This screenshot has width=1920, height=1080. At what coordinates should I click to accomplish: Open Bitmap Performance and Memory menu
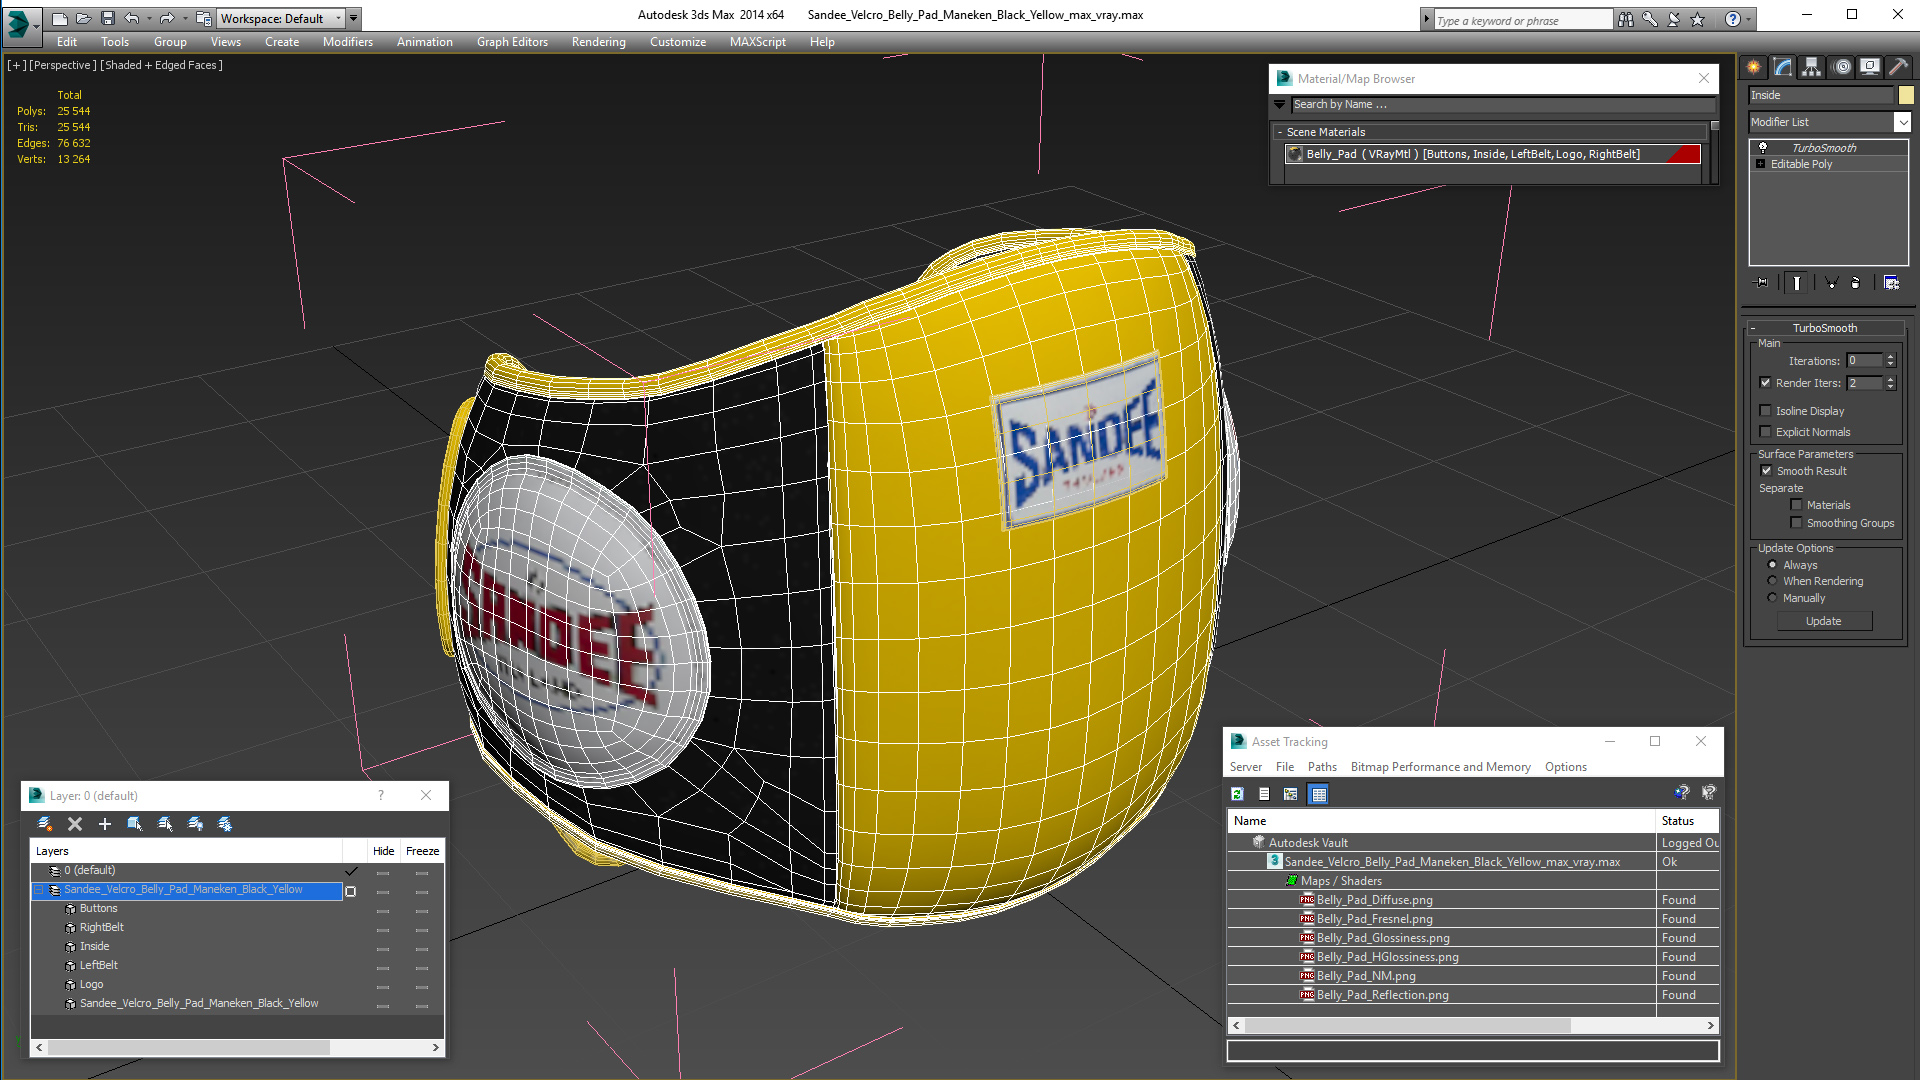(1440, 767)
